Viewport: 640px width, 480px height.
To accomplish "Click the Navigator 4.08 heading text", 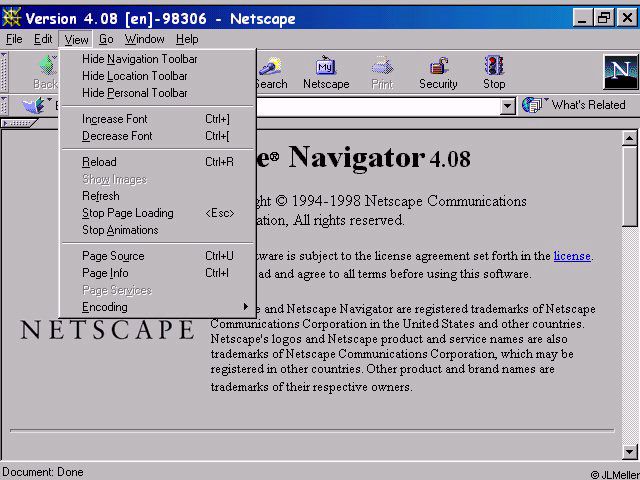I will pyautogui.click(x=379, y=157).
